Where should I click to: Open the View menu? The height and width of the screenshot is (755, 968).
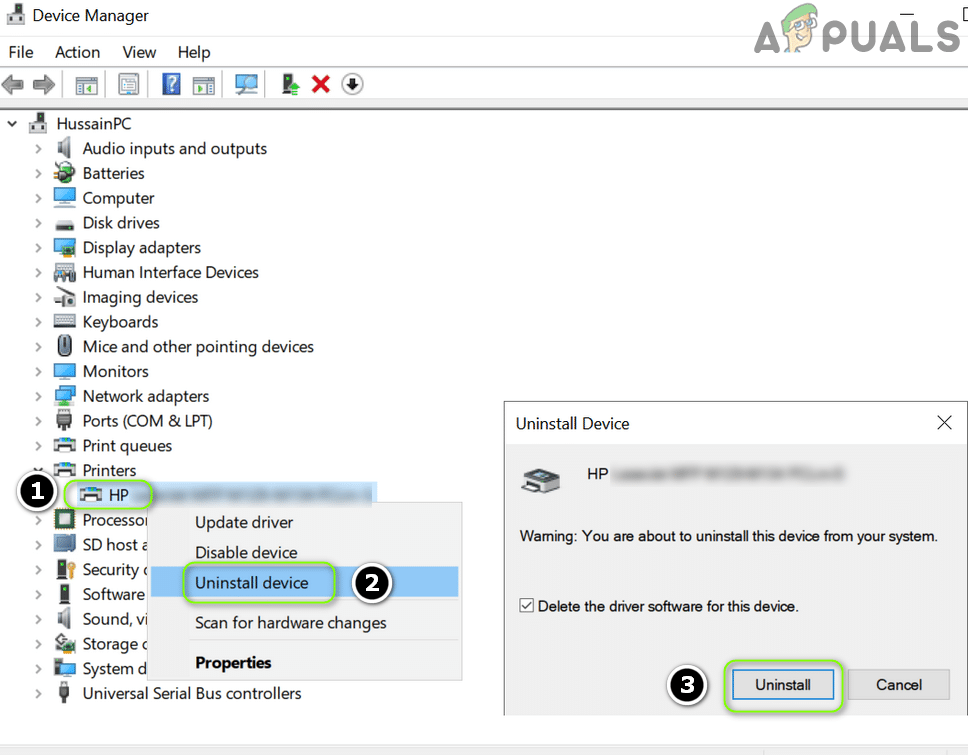(139, 52)
